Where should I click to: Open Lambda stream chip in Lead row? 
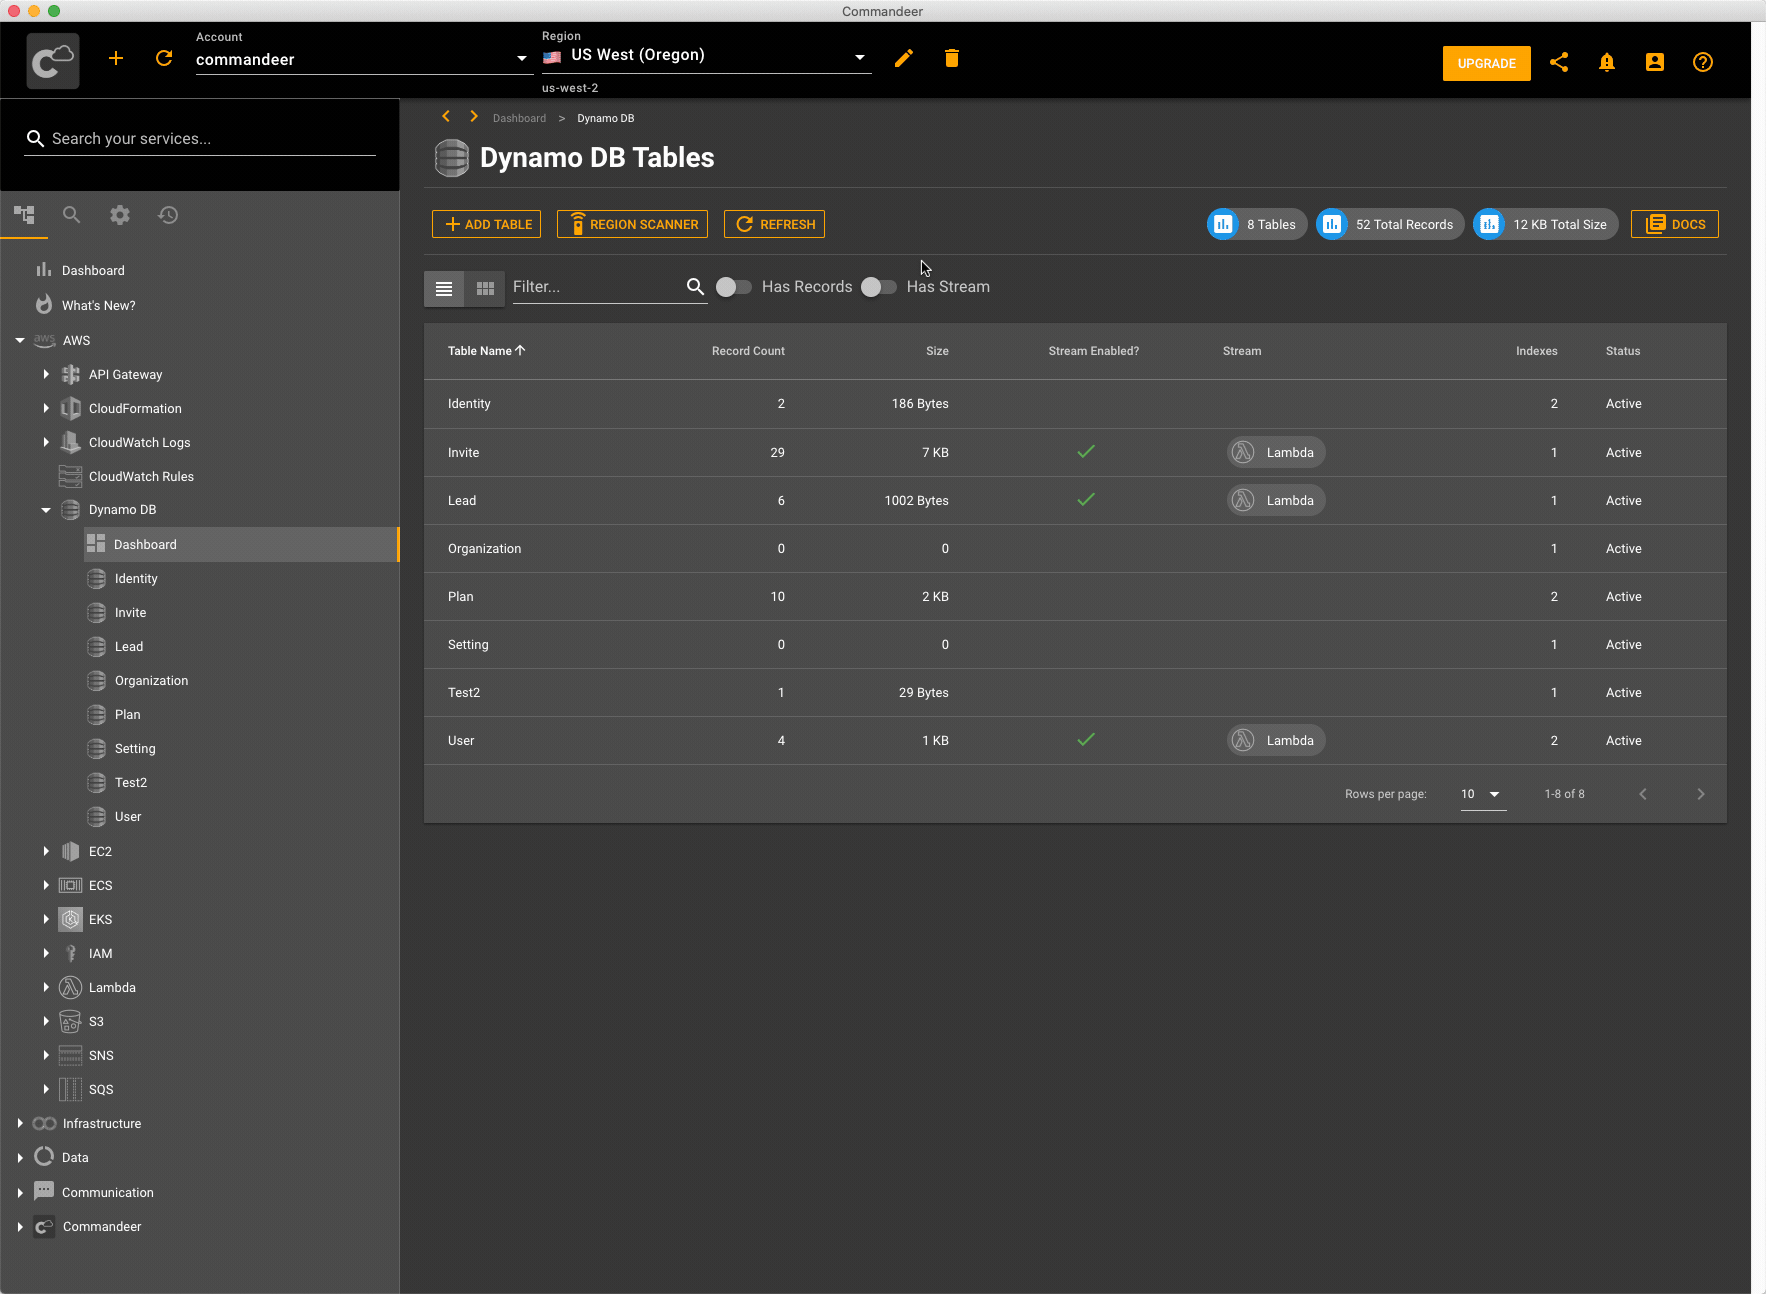tap(1276, 500)
